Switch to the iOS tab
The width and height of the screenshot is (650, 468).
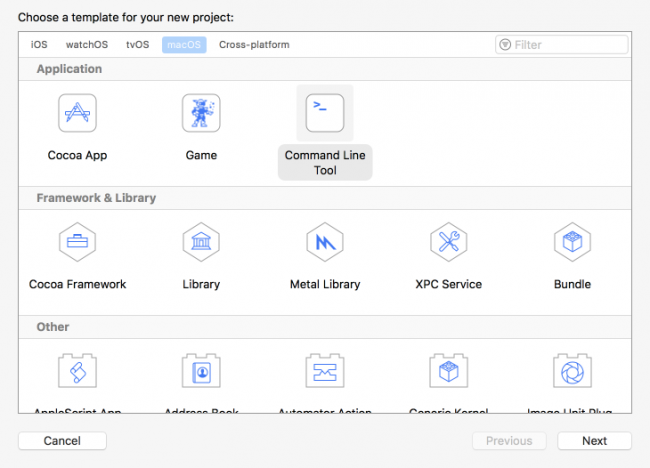39,44
